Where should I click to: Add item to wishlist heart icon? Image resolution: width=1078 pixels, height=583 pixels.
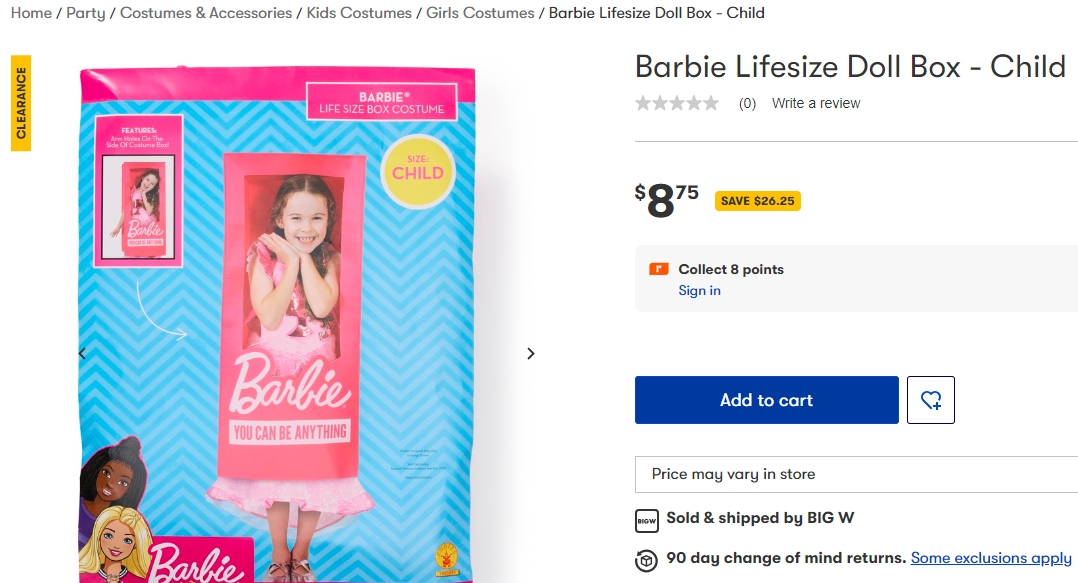(931, 400)
